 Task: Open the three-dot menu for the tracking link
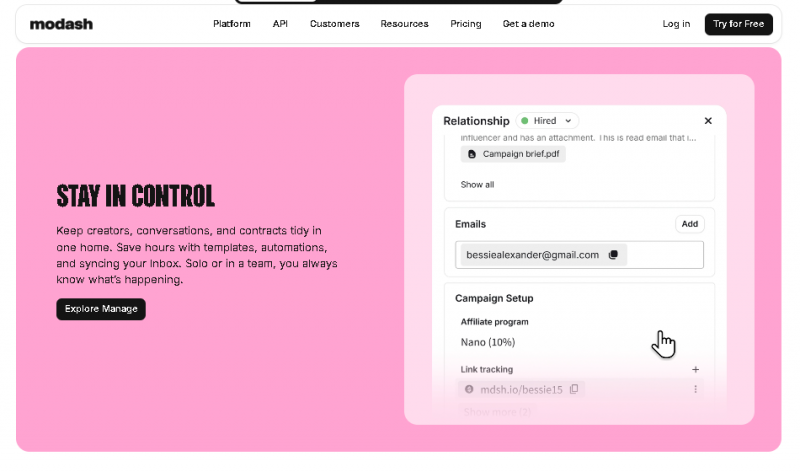coord(695,389)
